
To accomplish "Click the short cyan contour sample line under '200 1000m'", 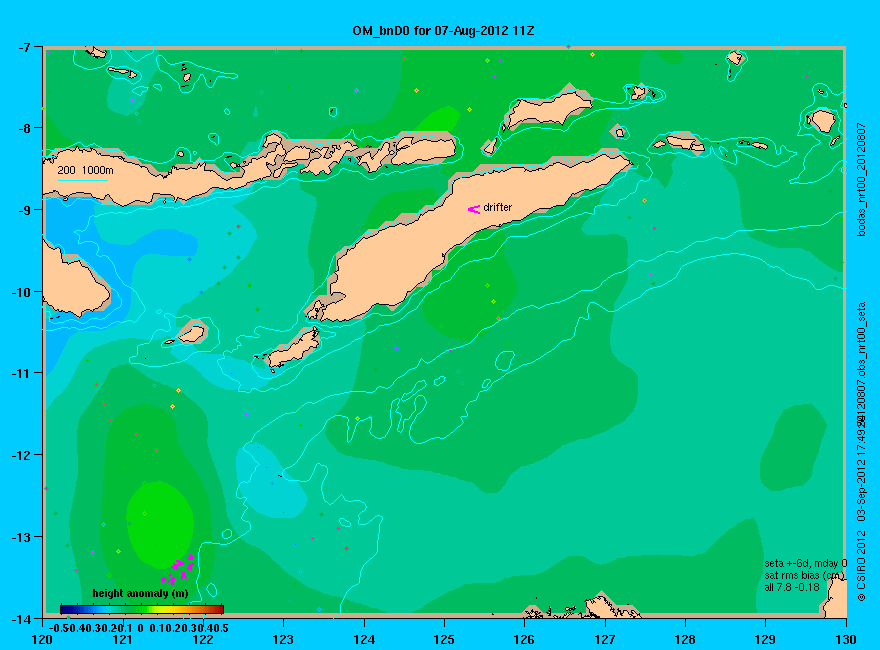I will (x=83, y=180).
